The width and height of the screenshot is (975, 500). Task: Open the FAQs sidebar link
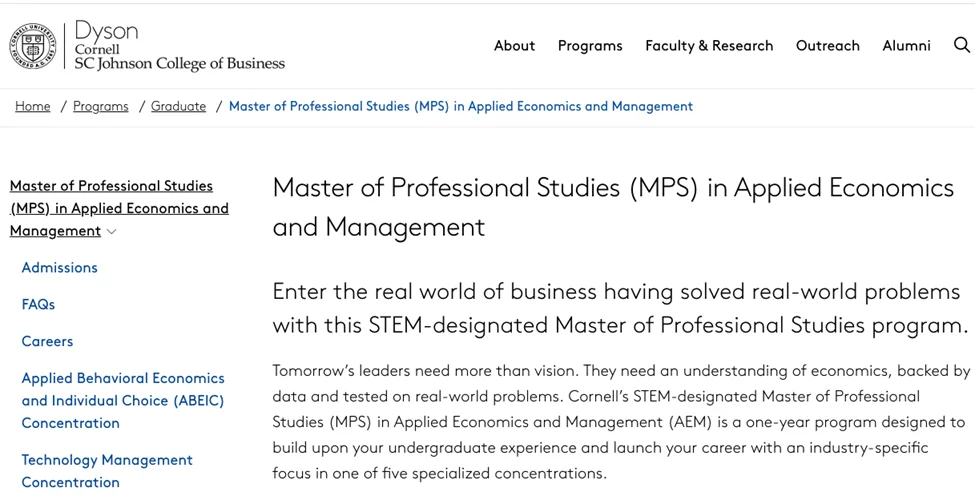[x=38, y=305]
